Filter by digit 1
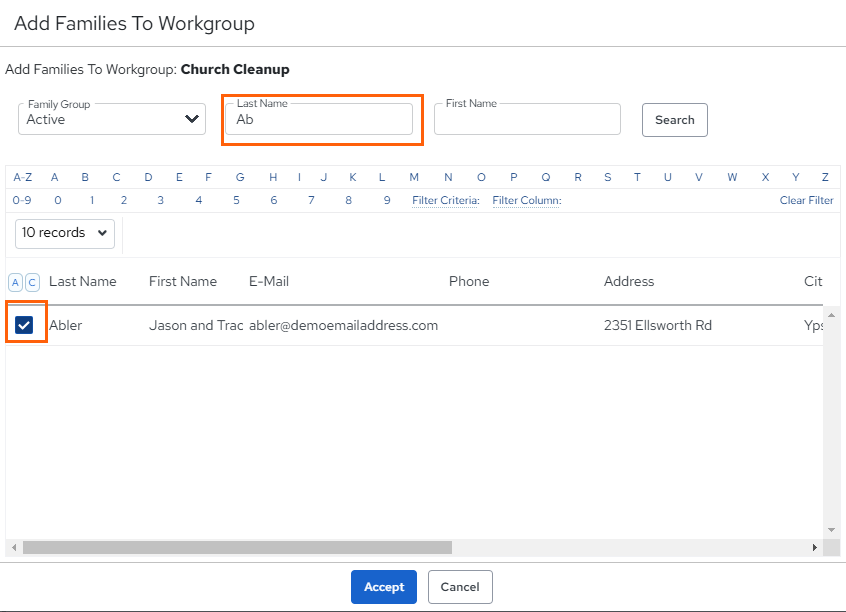 coord(92,200)
